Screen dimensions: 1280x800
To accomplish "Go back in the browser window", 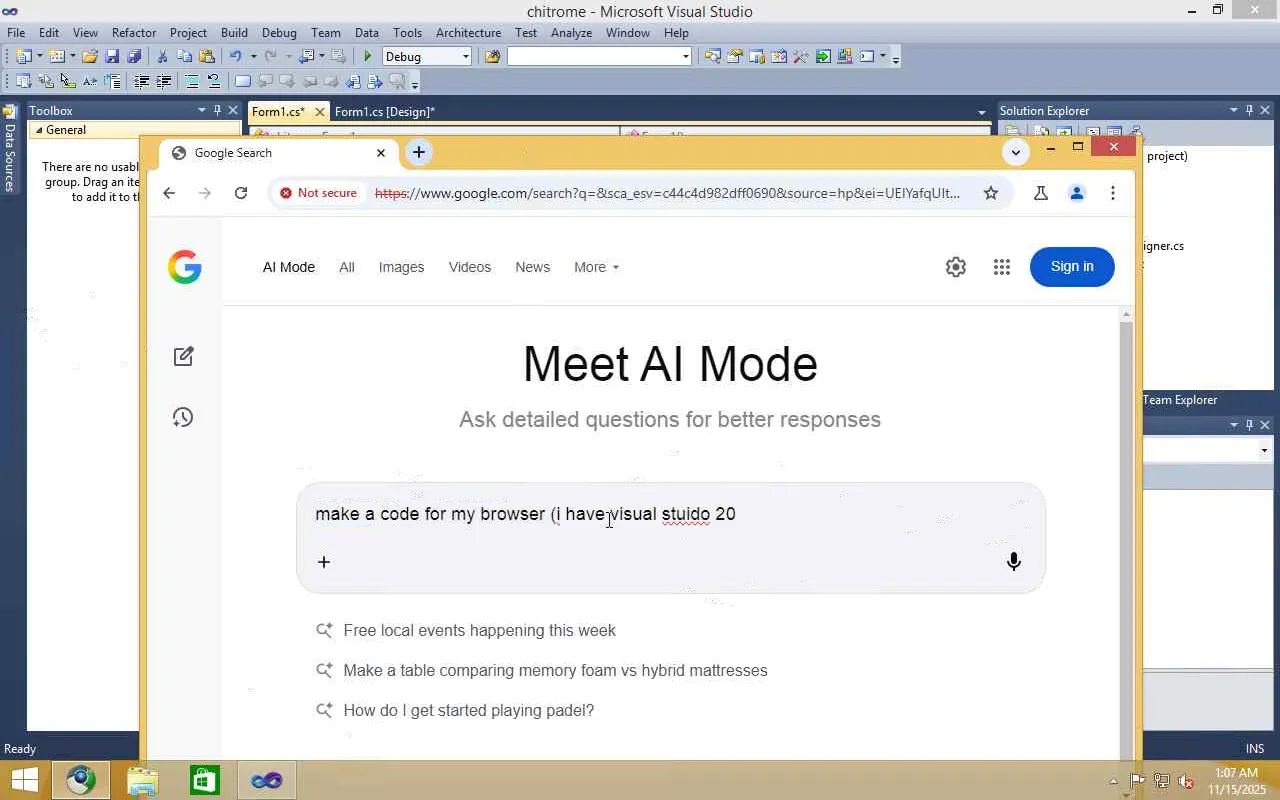I will pyautogui.click(x=169, y=193).
